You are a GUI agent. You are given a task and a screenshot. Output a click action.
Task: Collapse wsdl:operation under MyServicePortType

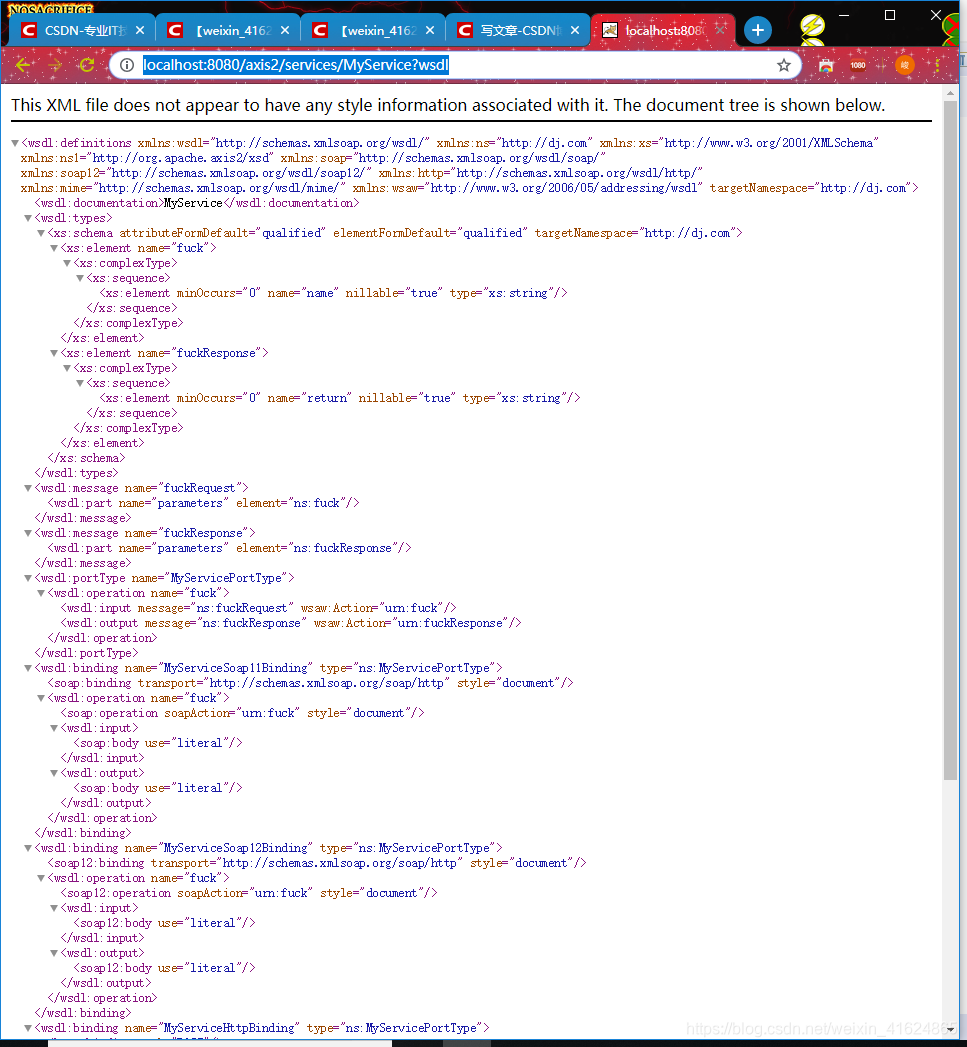coord(41,593)
